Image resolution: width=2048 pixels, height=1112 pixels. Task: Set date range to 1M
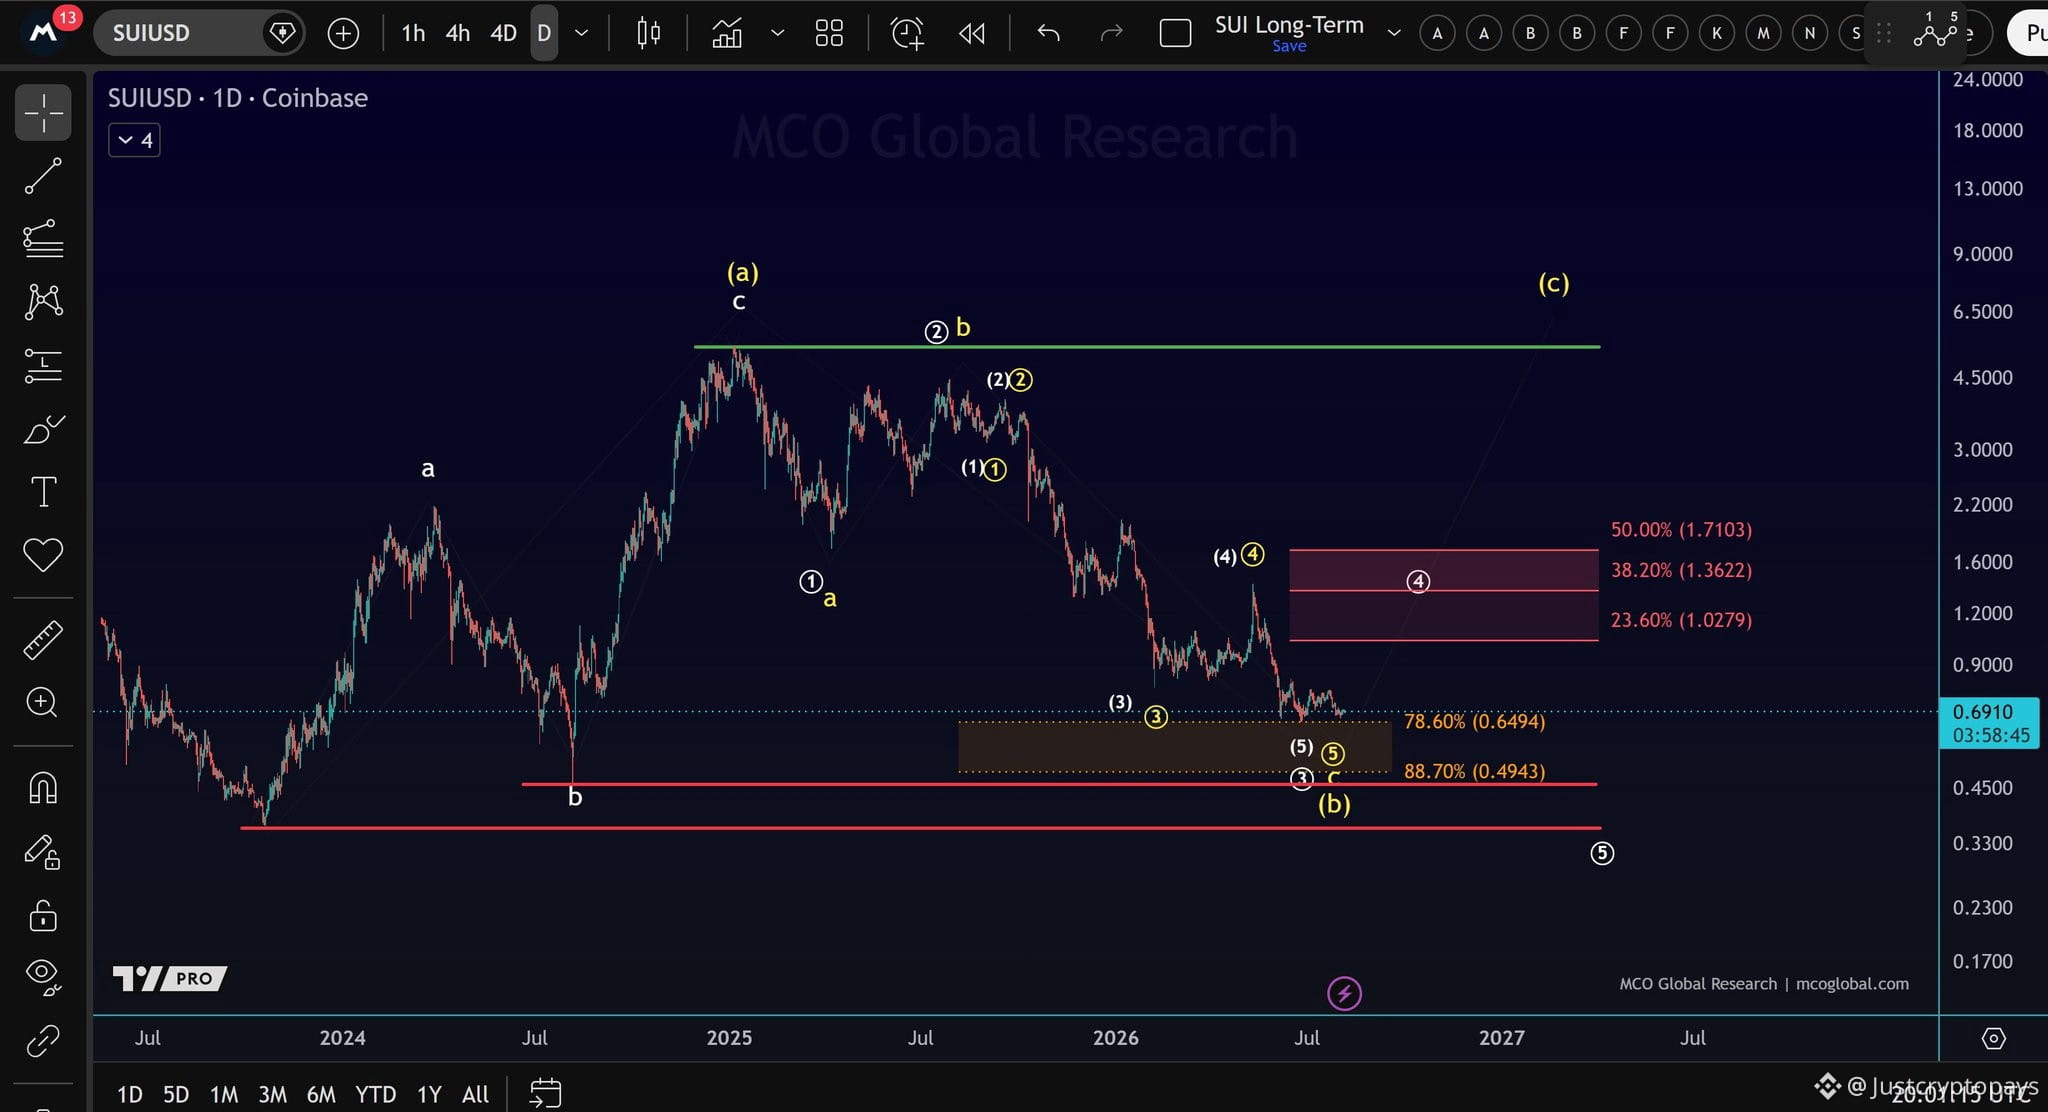click(224, 1094)
